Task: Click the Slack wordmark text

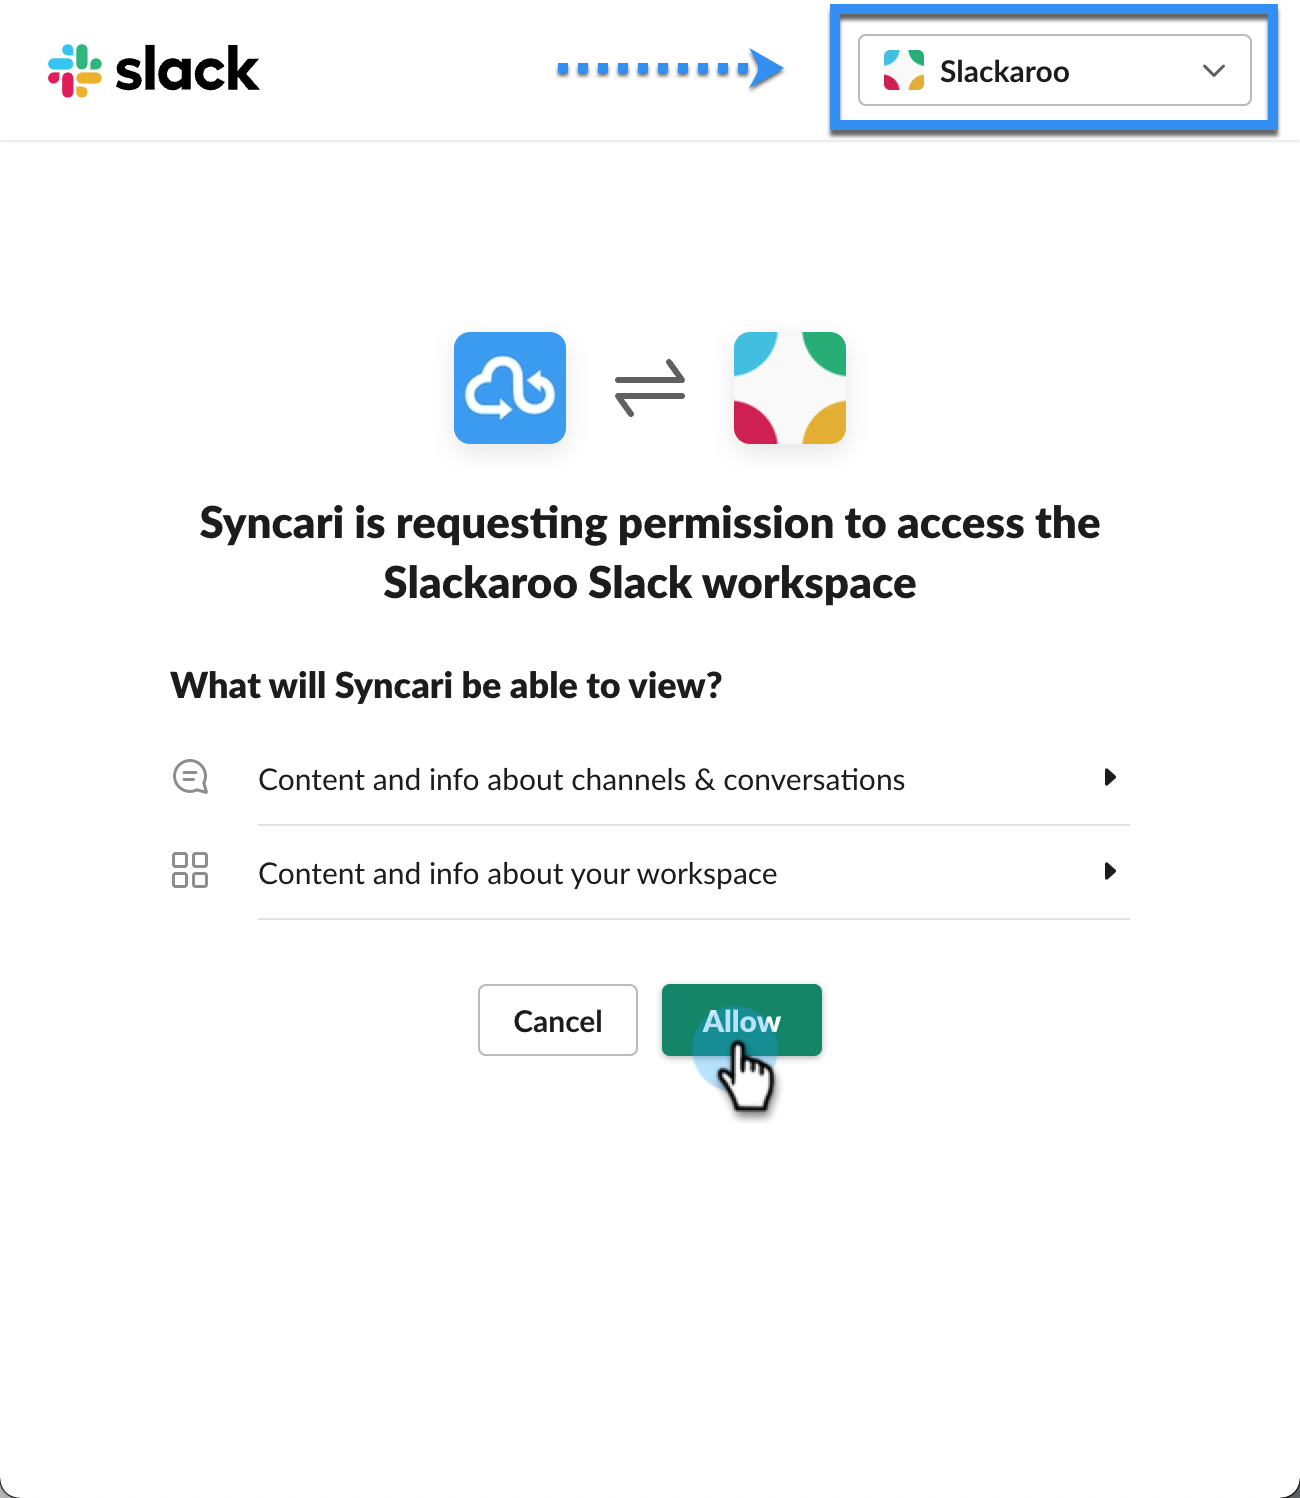Action: point(187,70)
